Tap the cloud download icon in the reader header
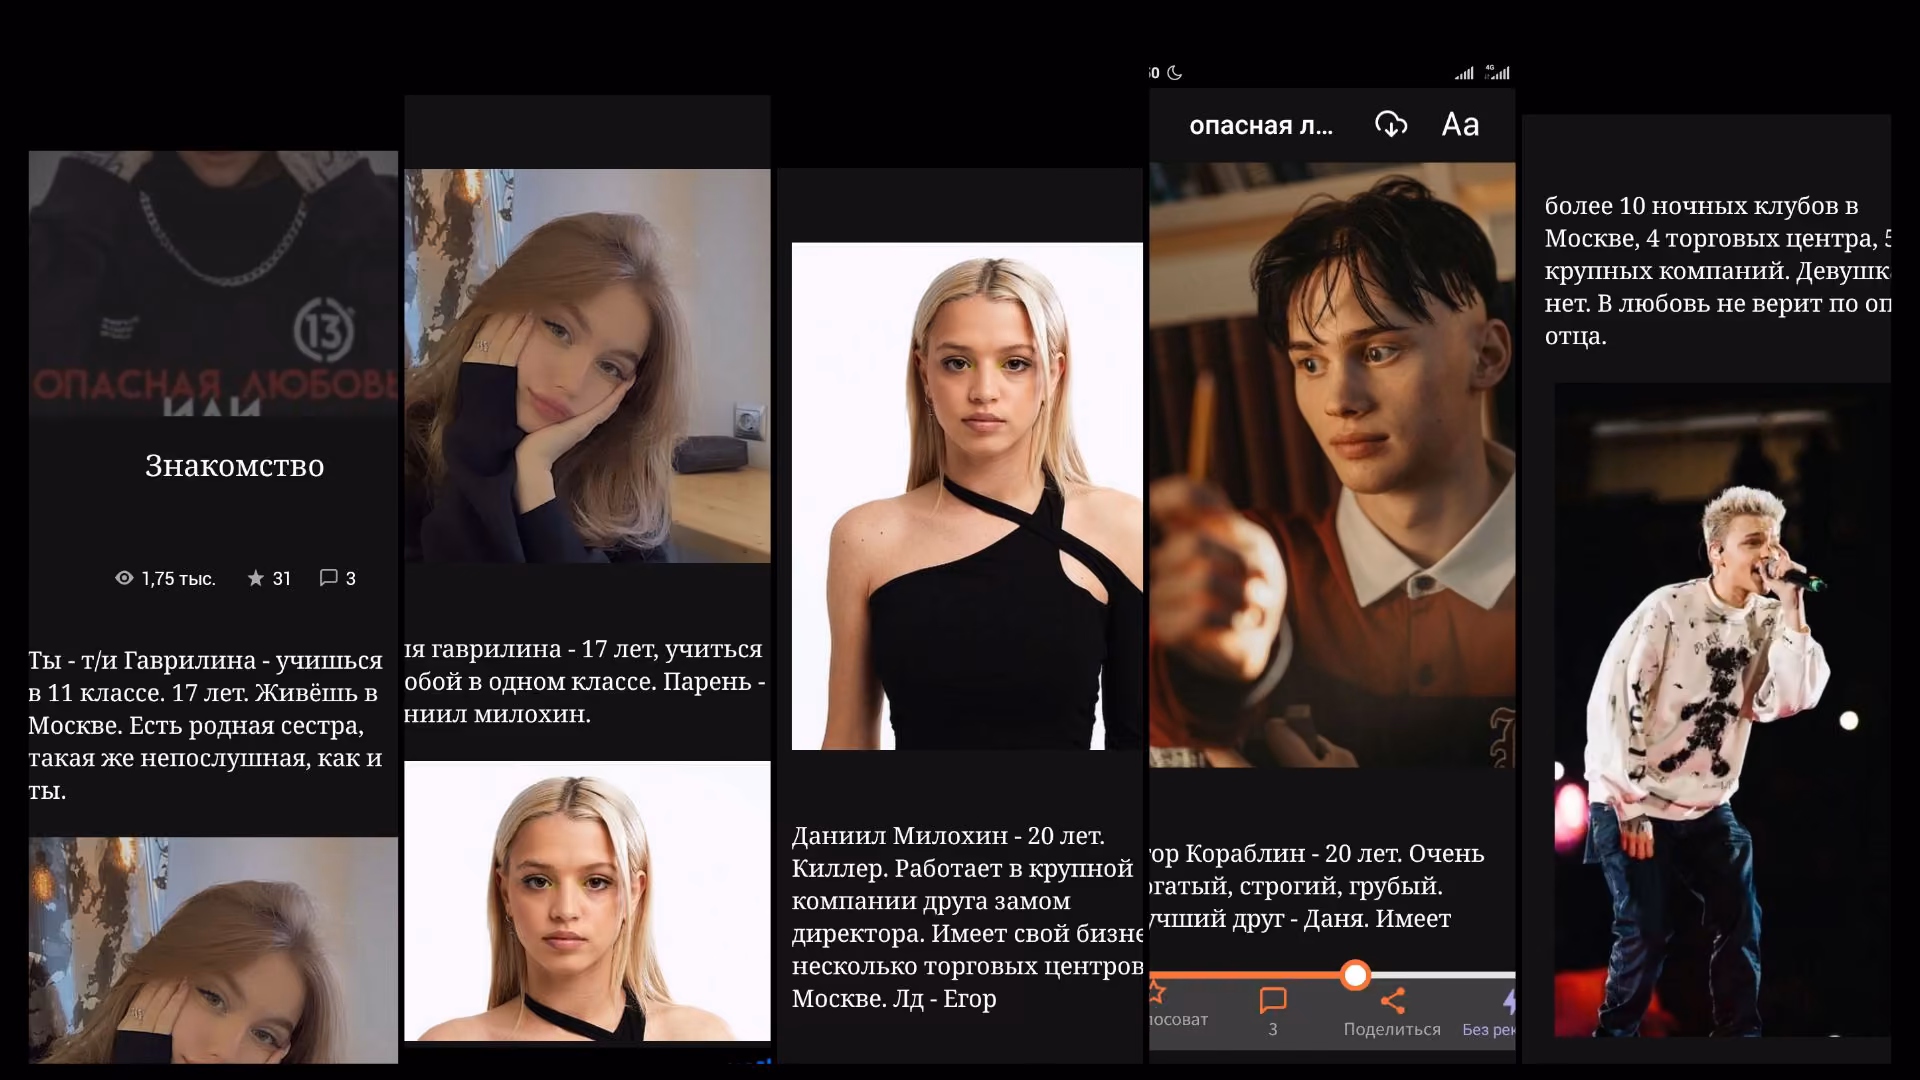 coord(1391,125)
